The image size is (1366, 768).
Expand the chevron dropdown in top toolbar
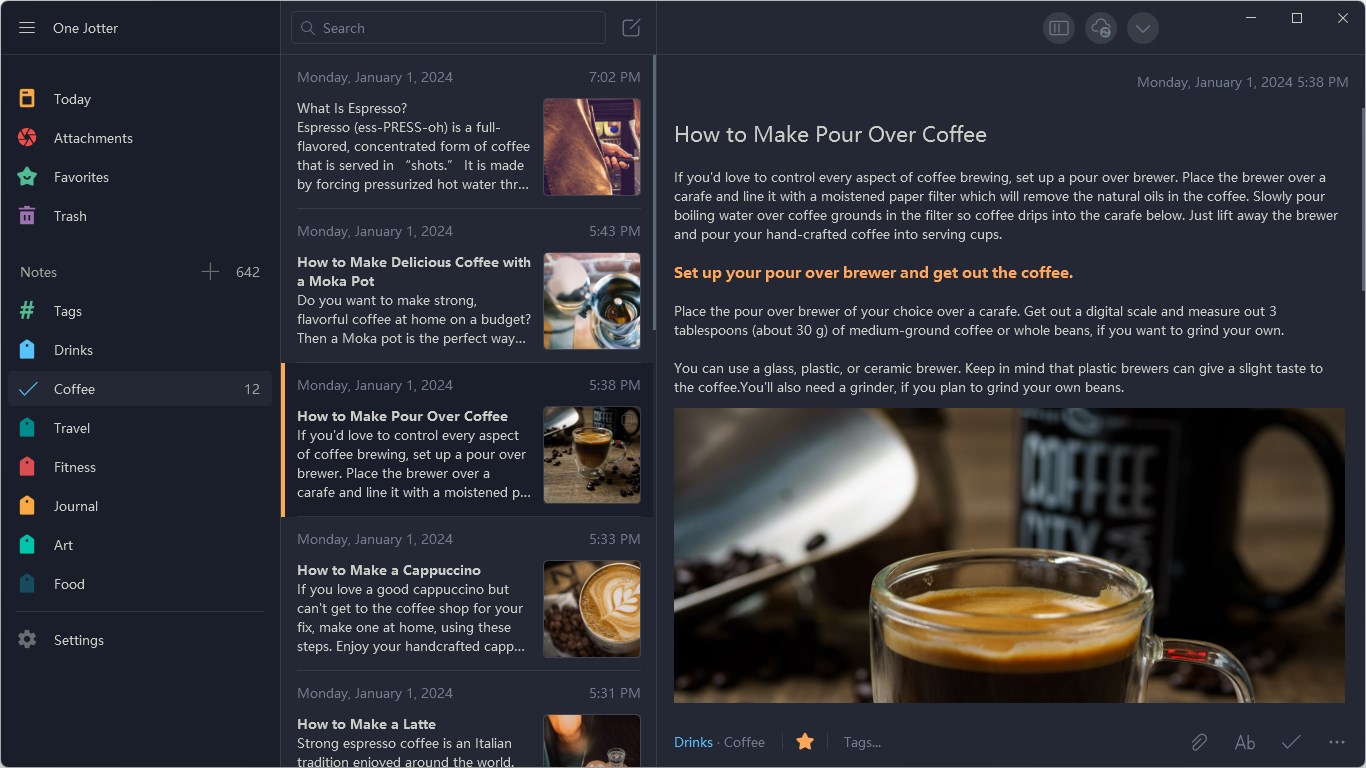click(x=1143, y=28)
